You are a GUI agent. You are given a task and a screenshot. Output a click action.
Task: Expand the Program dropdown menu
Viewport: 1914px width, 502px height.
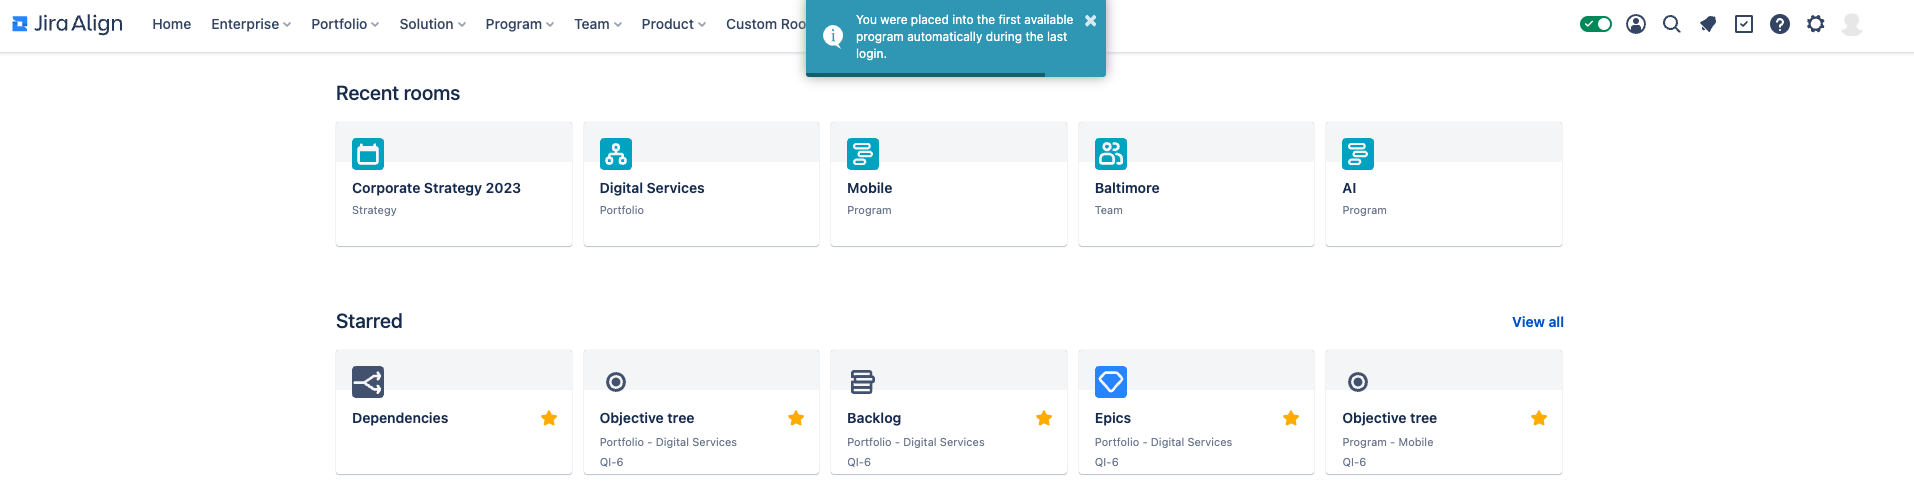(519, 24)
